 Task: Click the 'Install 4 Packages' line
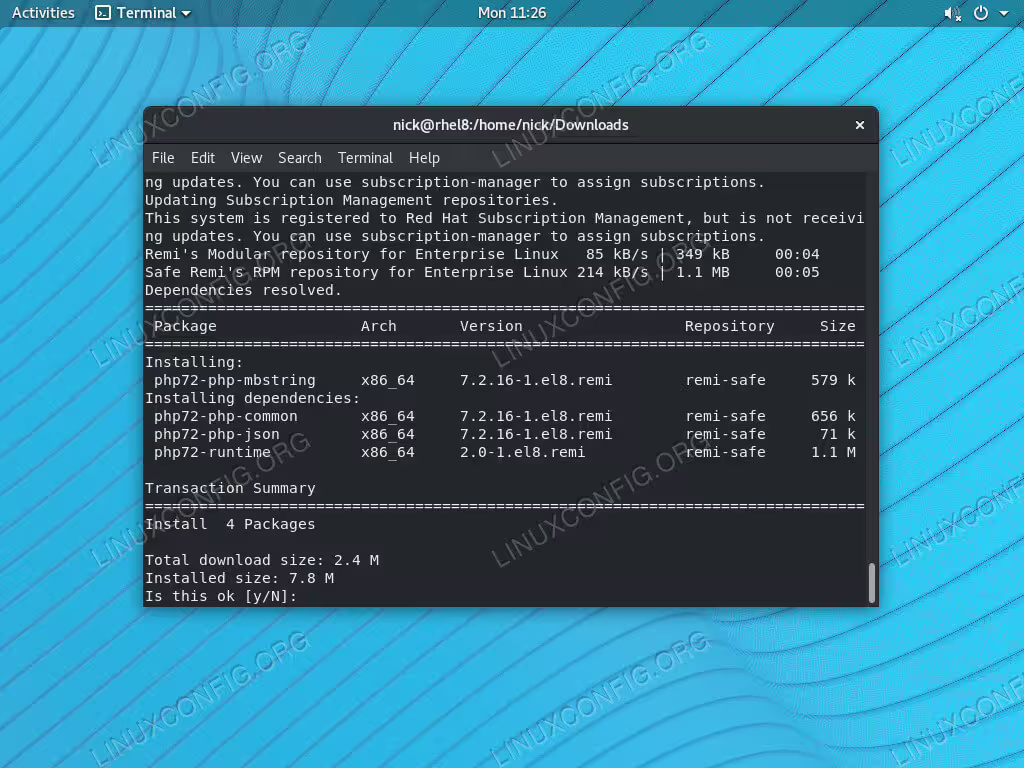(230, 524)
